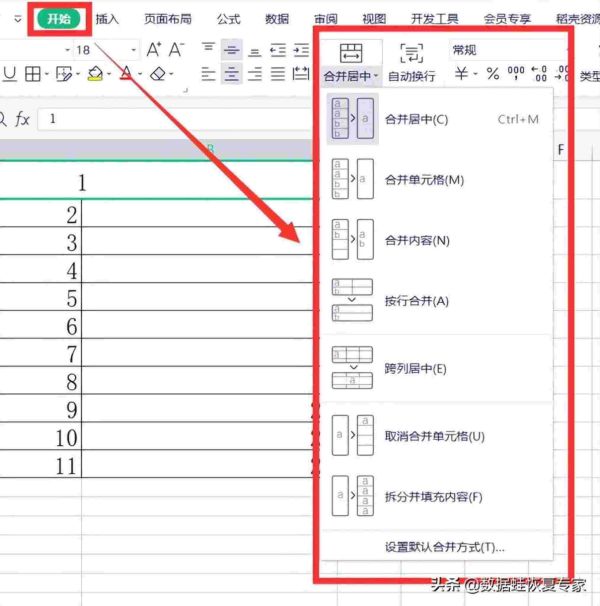Open the 常规 number format dropdown

click(508, 50)
